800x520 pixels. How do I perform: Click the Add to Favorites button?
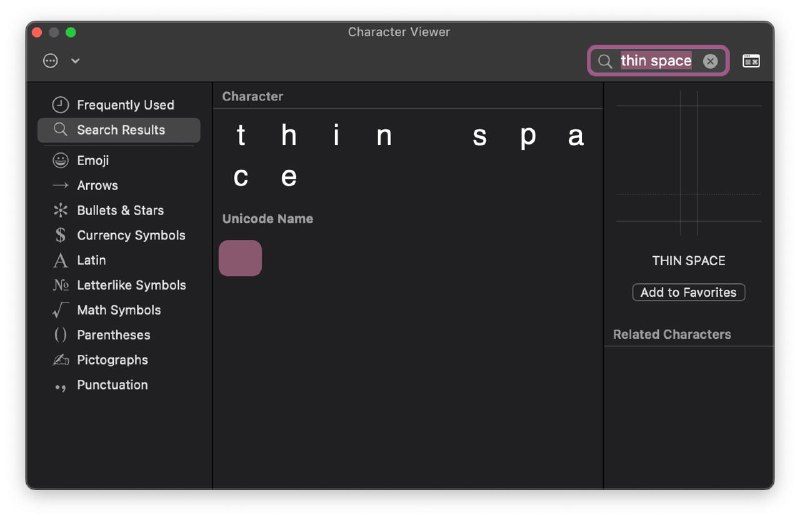pyautogui.click(x=688, y=292)
